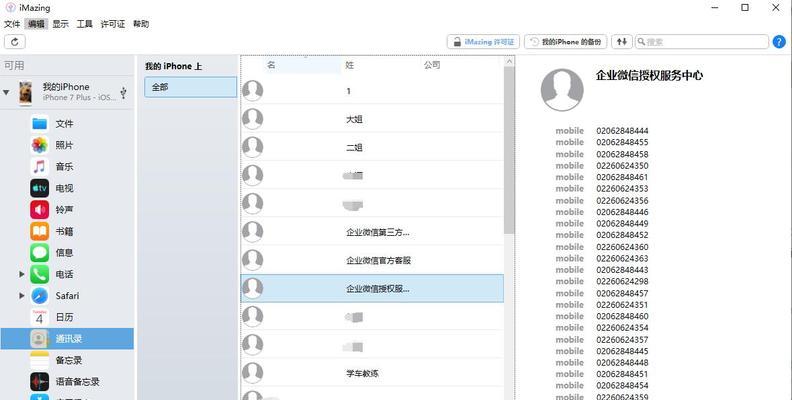Sort contacts by the 名 column

click(271, 65)
